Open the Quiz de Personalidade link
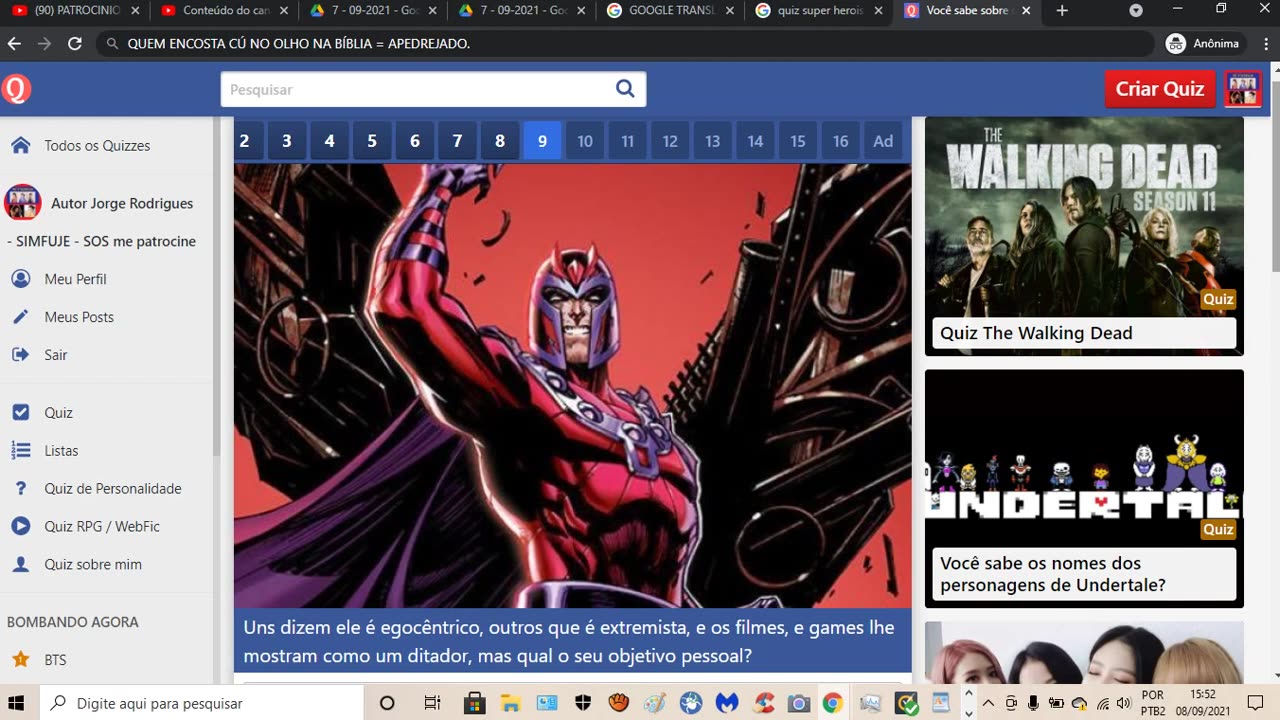Screen dimensions: 1280x720 coord(113,489)
